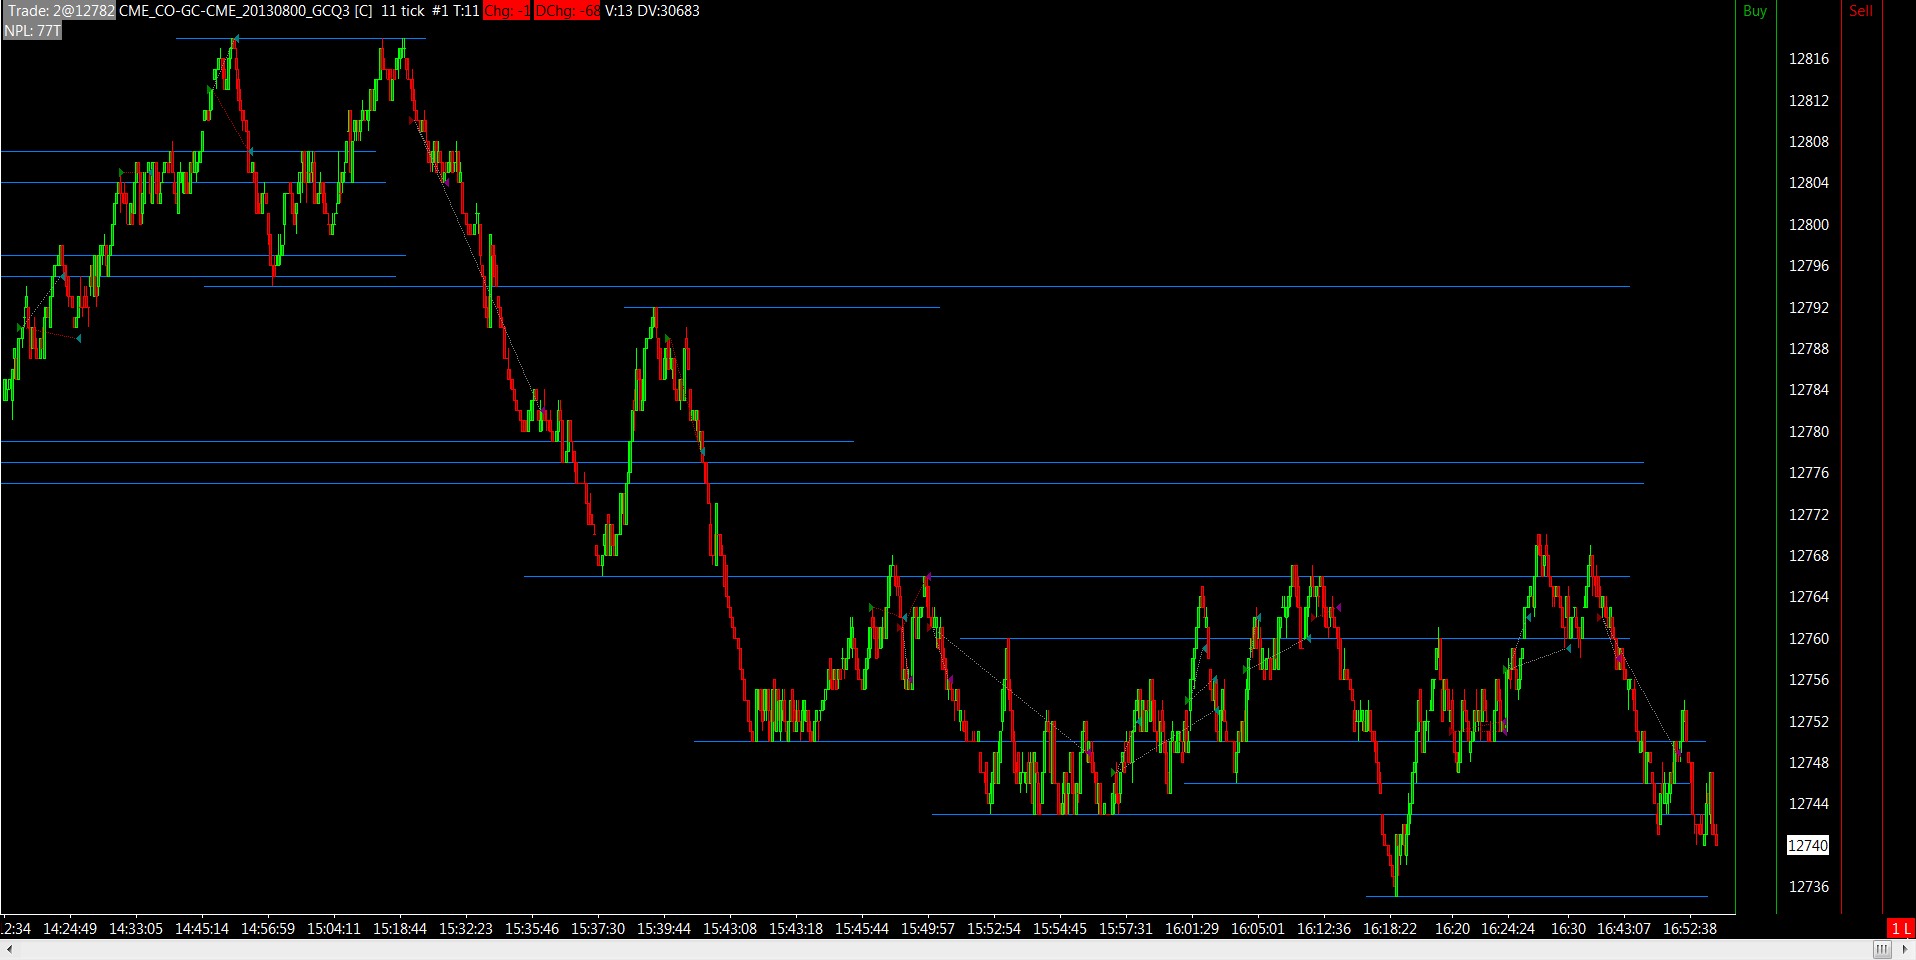Click the 15:37:30 time axis label
The image size is (1916, 960).
(x=598, y=929)
